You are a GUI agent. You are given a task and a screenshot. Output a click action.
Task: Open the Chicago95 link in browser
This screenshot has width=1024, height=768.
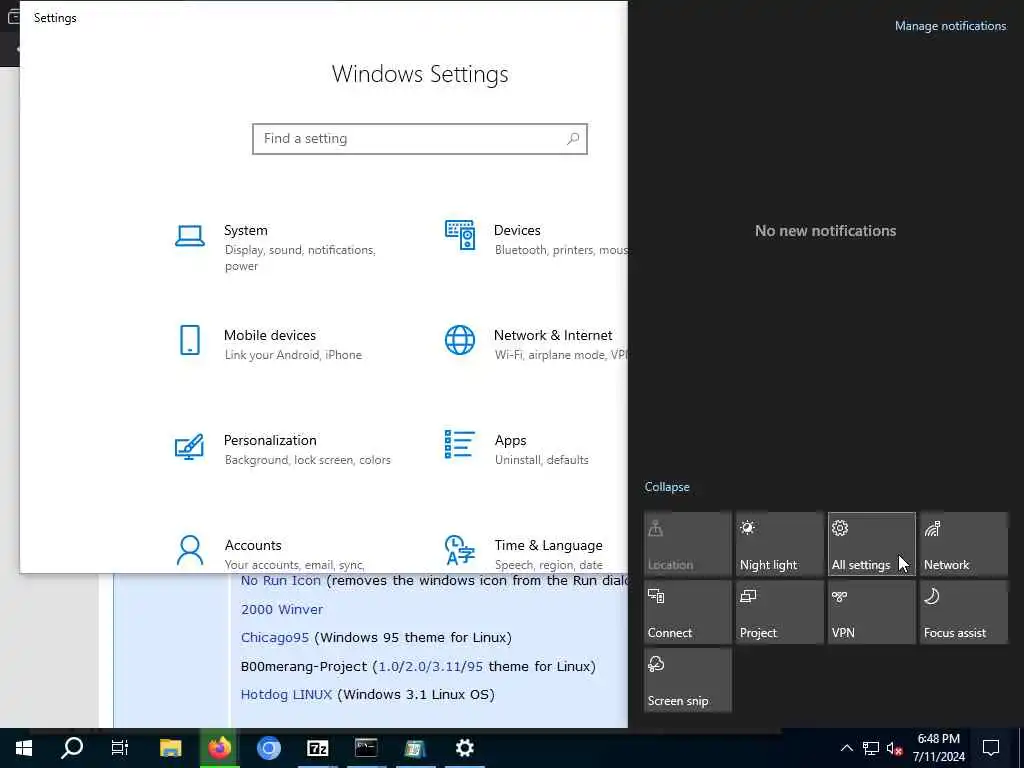[x=274, y=637]
